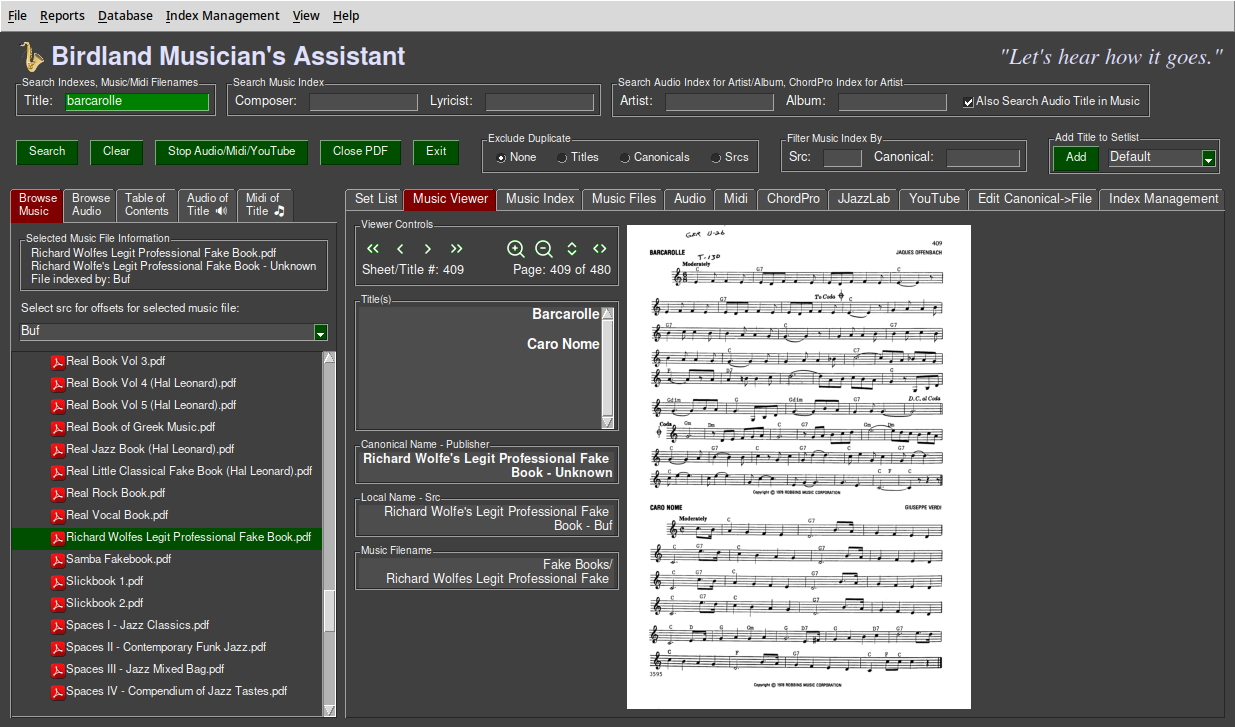Viewport: 1235px width, 727px height.
Task: Zoom out of the music sheet
Action: pos(543,249)
